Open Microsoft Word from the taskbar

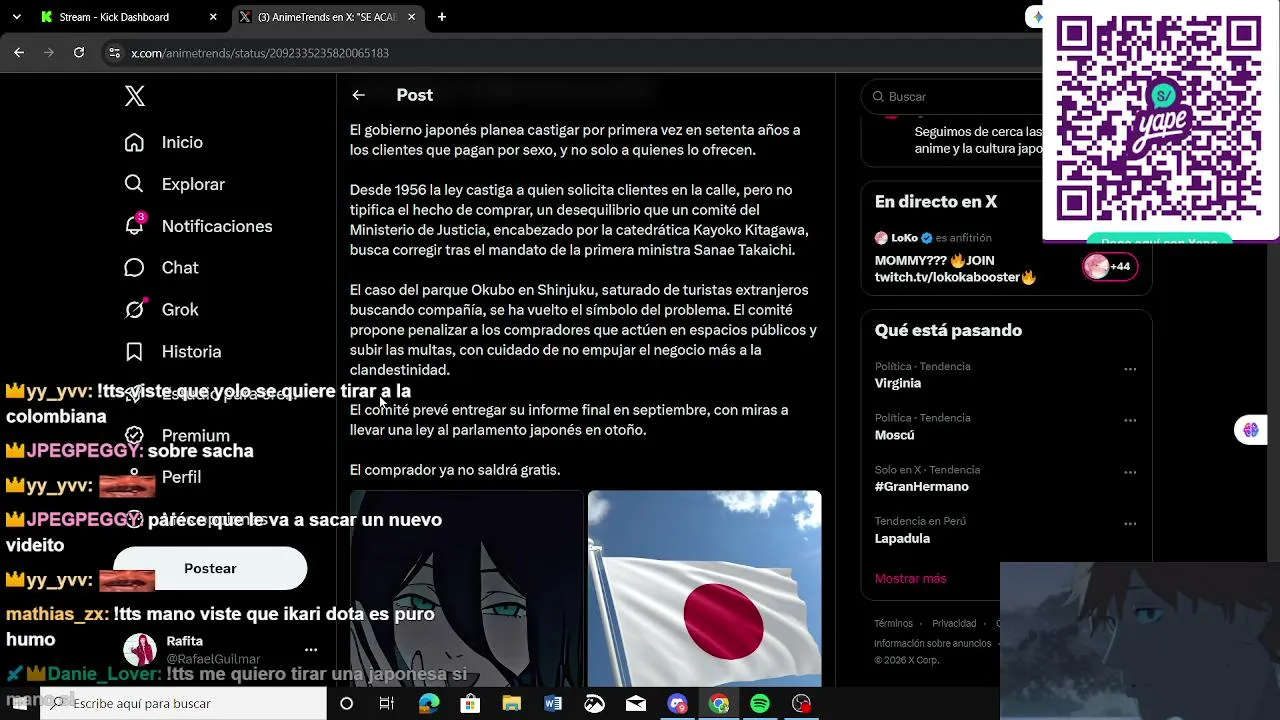tap(553, 704)
